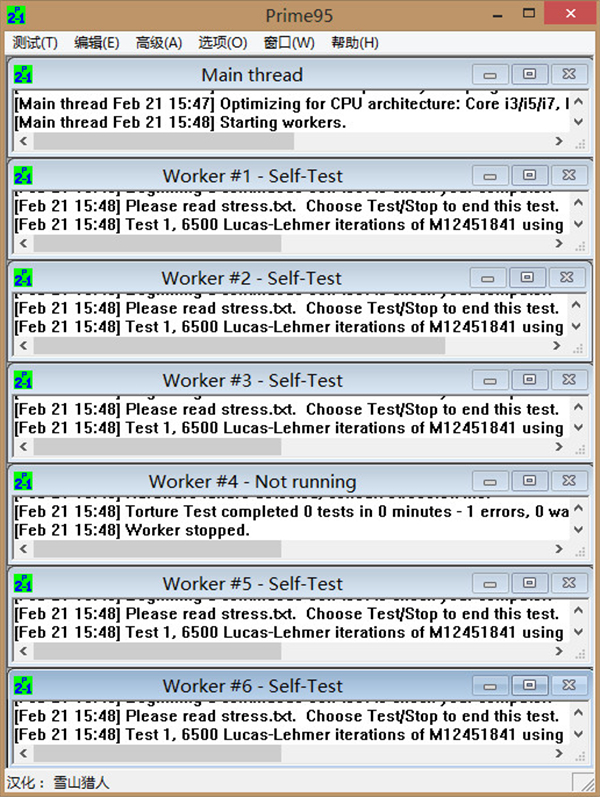The width and height of the screenshot is (600, 797).
Task: Click the Worker #3 window icon
Action: (x=24, y=381)
